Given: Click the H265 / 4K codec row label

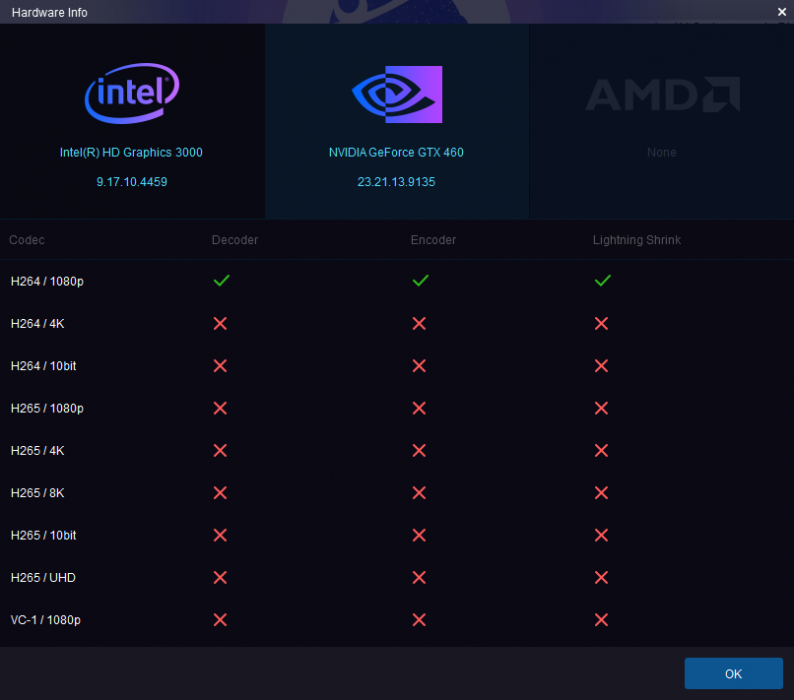Looking at the screenshot, I should (x=38, y=451).
